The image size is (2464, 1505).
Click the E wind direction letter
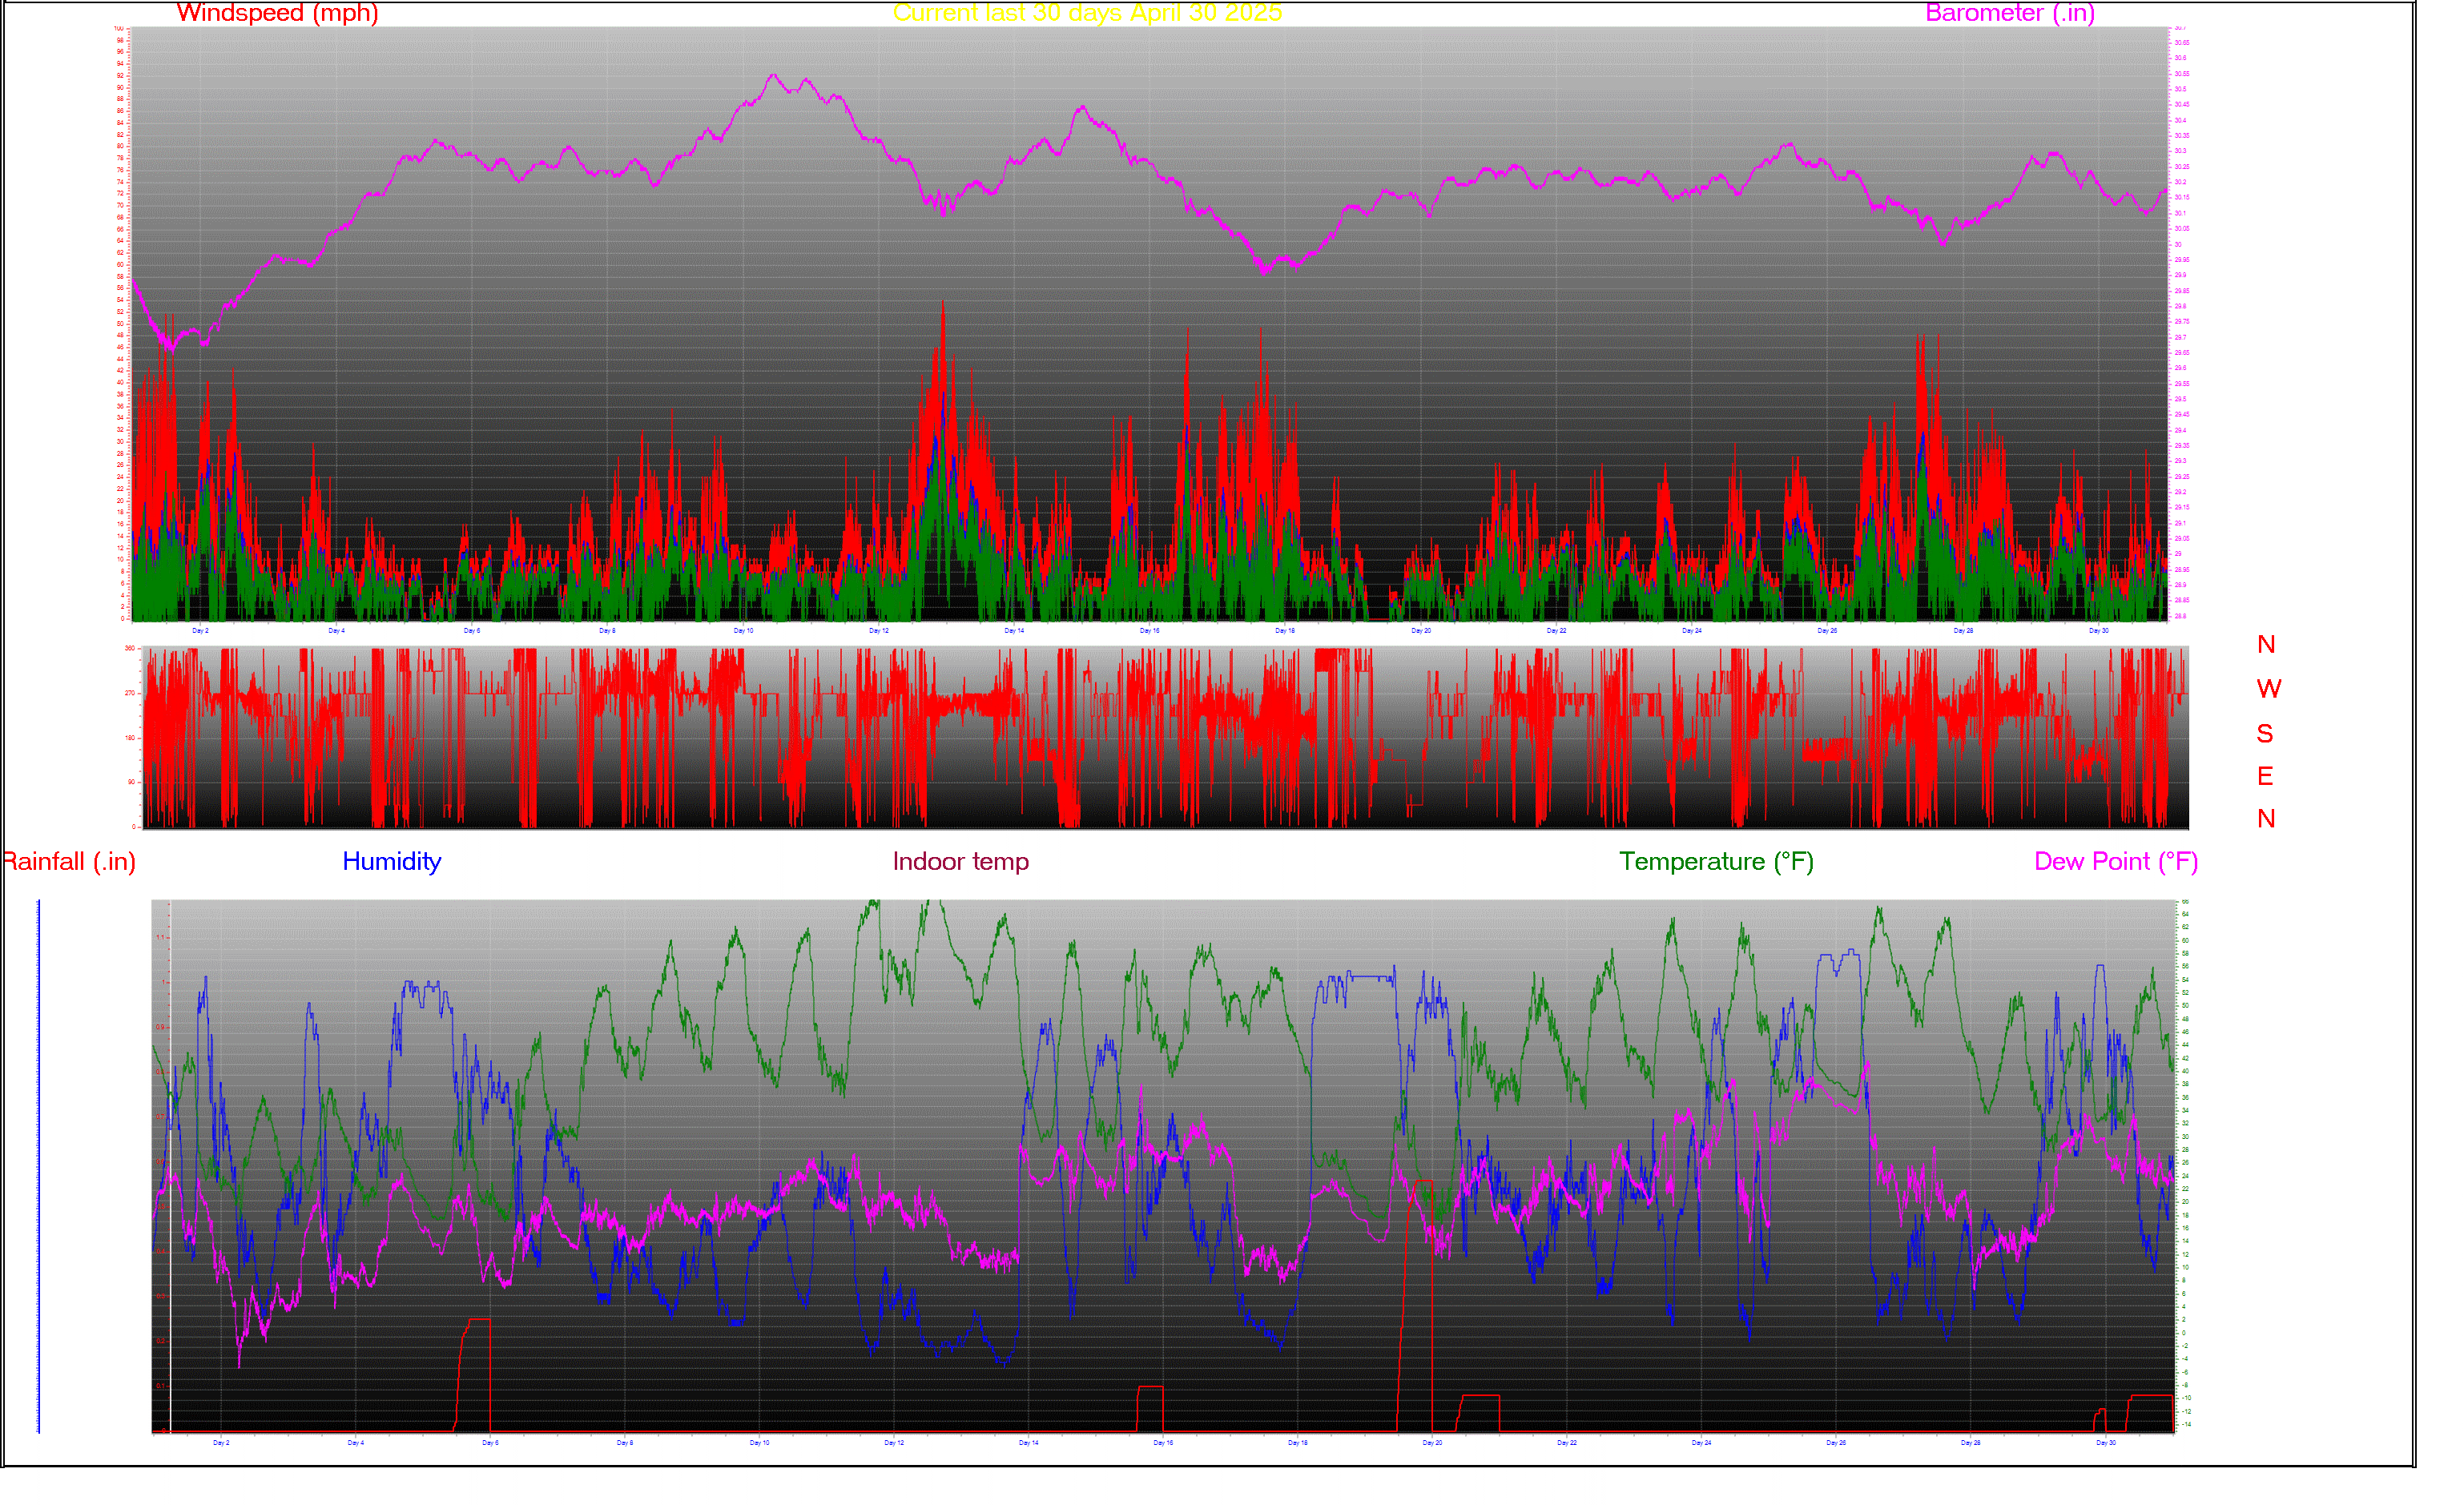[2265, 777]
